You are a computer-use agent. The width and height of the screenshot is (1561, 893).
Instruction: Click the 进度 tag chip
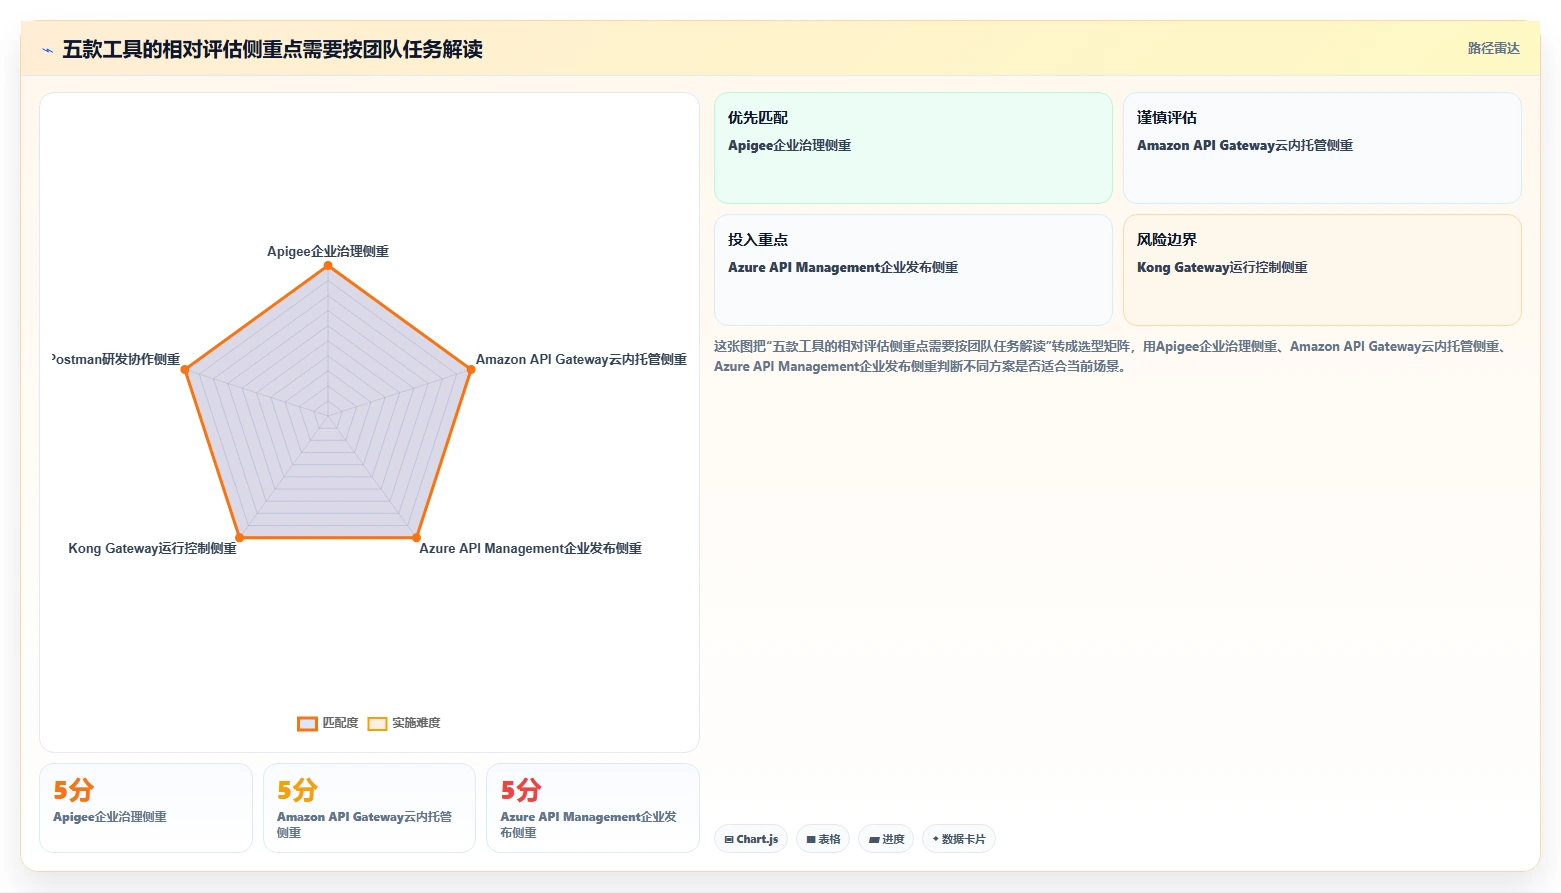[x=886, y=839]
